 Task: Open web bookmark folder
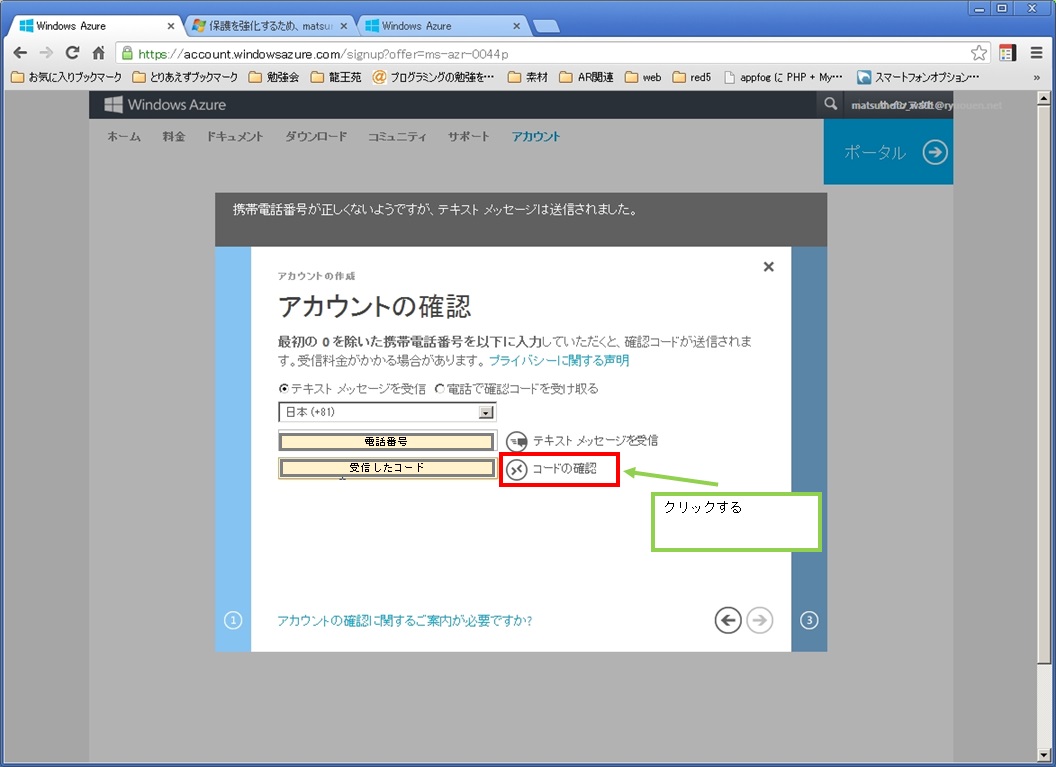click(x=643, y=77)
